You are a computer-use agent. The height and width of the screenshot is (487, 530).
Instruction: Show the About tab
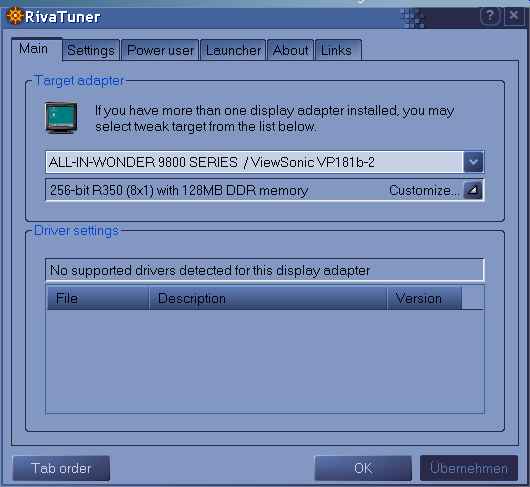tap(290, 50)
